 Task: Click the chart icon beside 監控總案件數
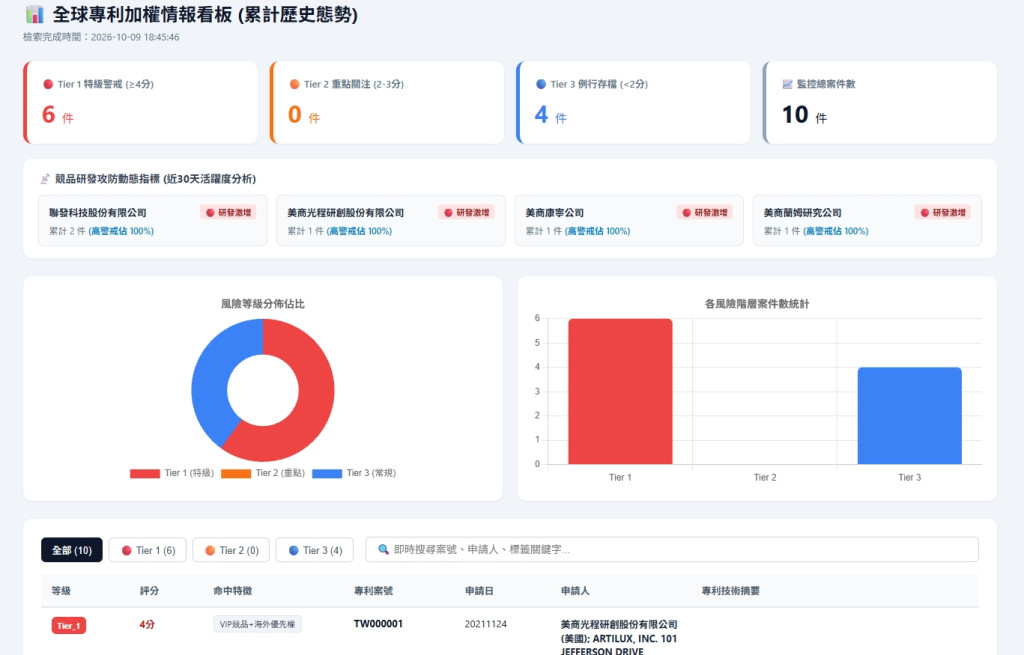[788, 84]
